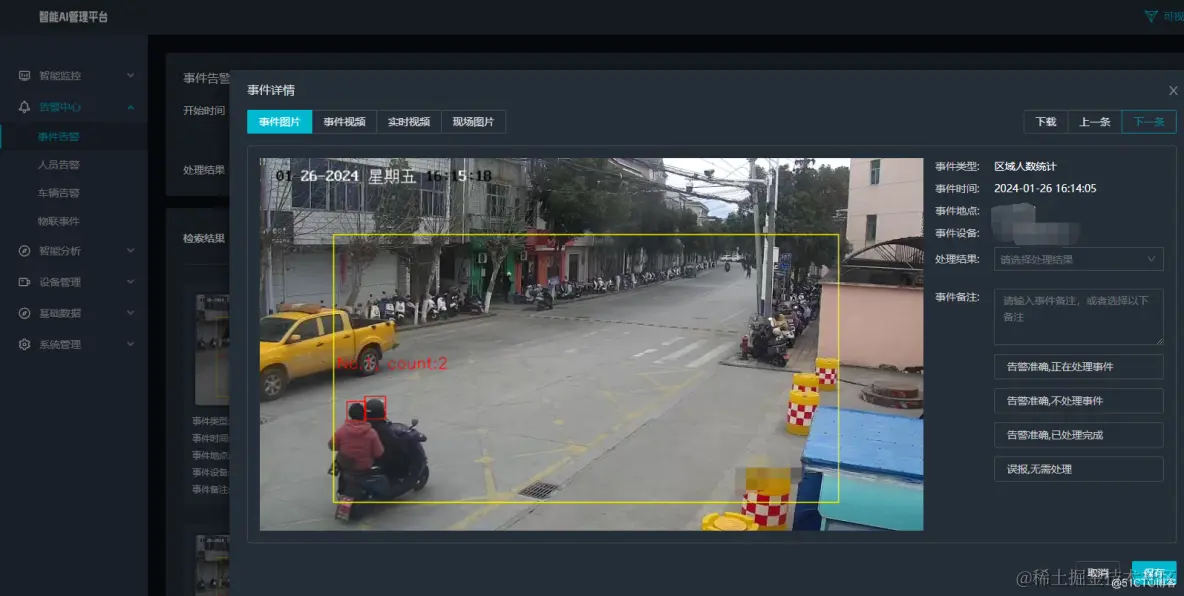1184x596 pixels.
Task: Click the 智能AI管理平台 title
Action: (73, 17)
